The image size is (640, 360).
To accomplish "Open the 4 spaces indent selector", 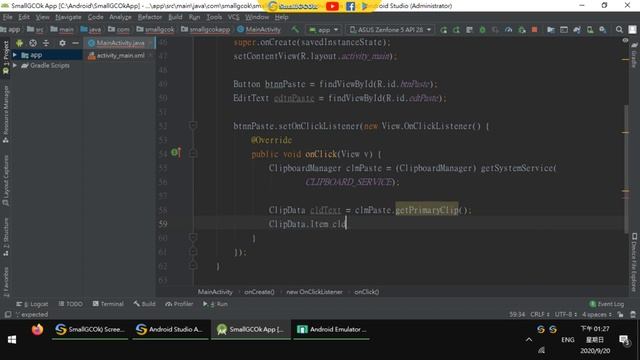I will click(597, 314).
